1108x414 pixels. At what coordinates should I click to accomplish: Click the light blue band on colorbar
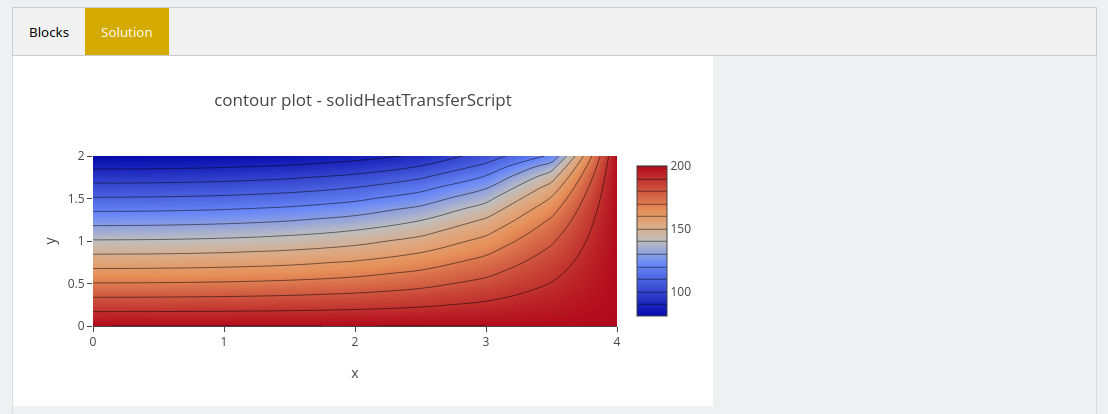pos(652,260)
